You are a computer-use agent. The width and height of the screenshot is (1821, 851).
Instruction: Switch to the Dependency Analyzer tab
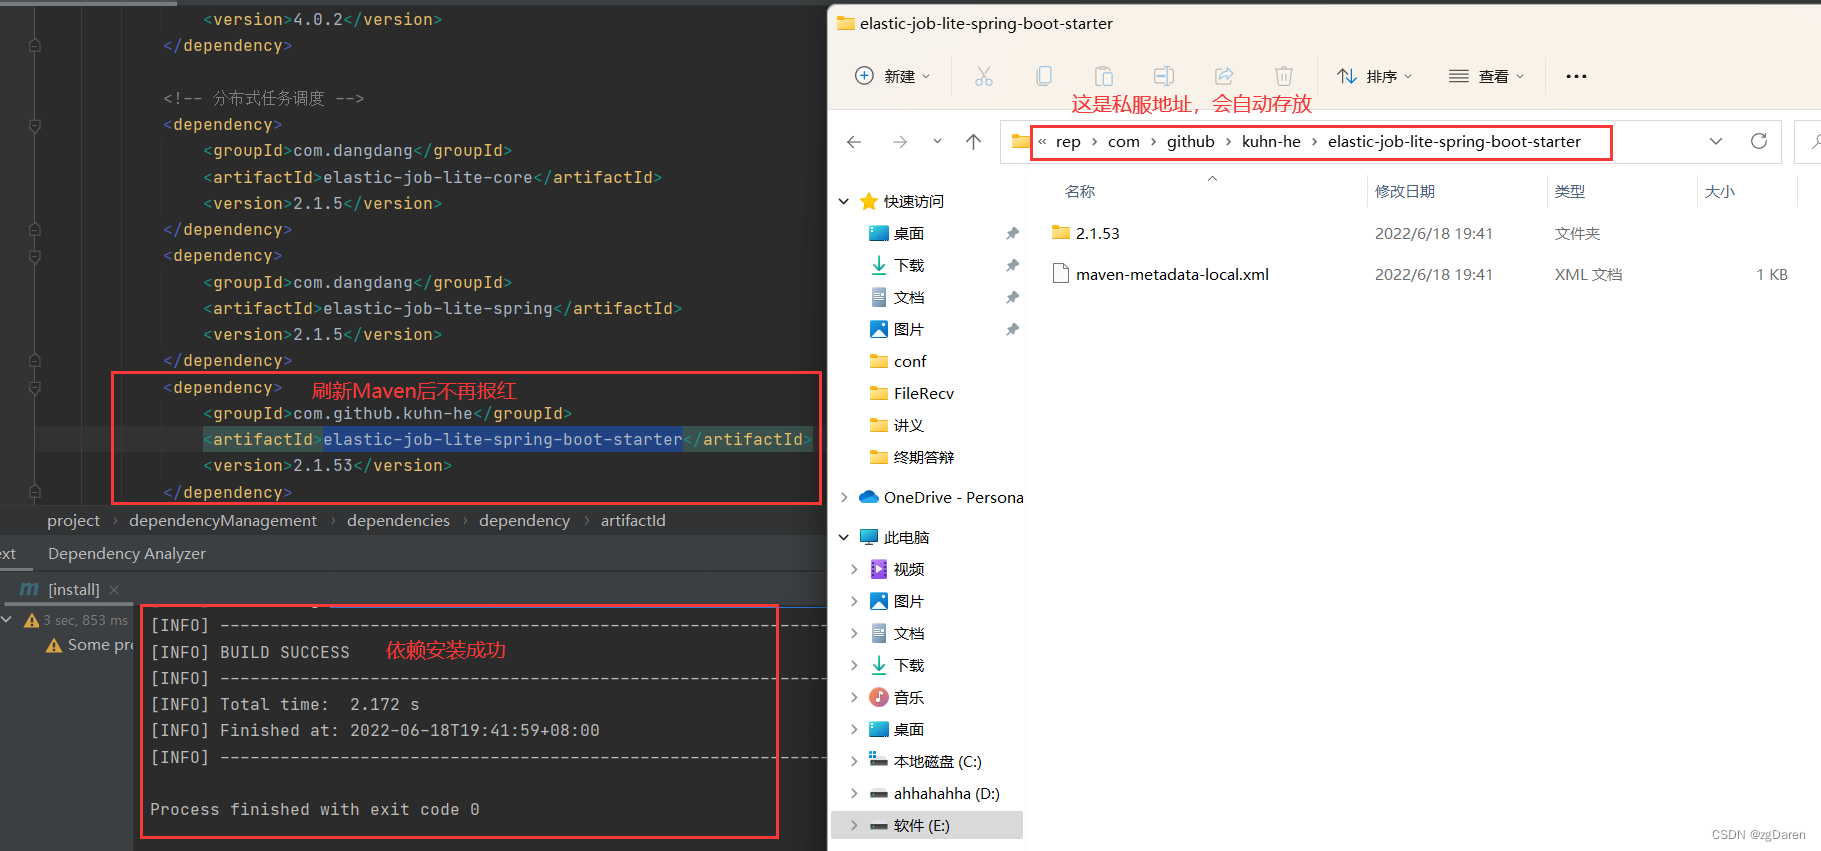point(127,553)
